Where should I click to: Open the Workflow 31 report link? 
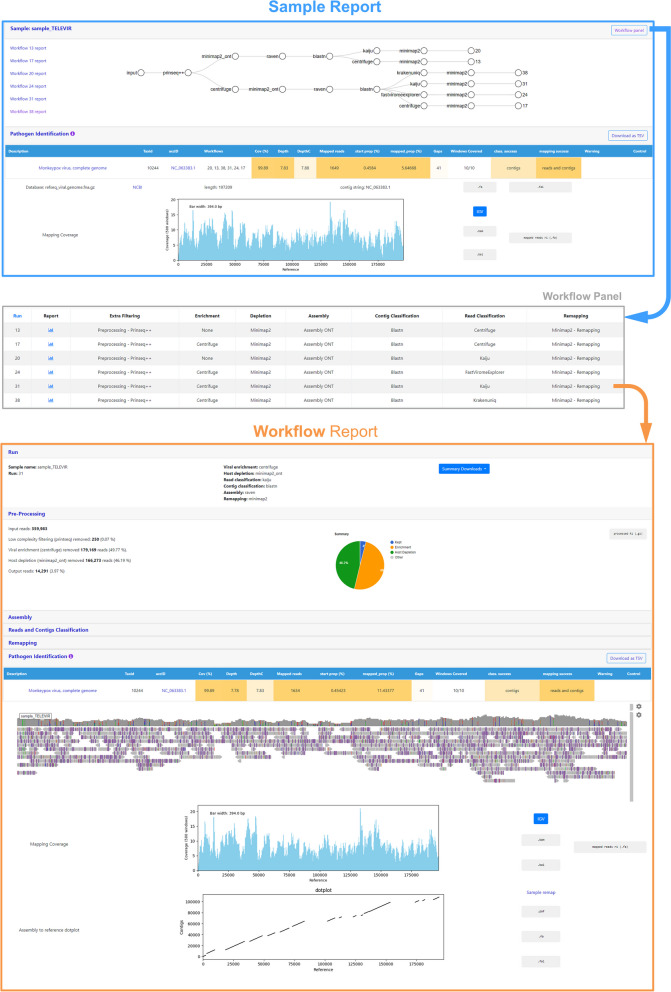coord(28,99)
